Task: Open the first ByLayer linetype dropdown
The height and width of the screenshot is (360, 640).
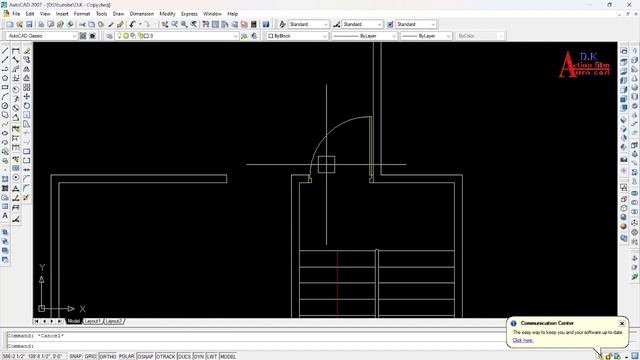Action: (364, 36)
